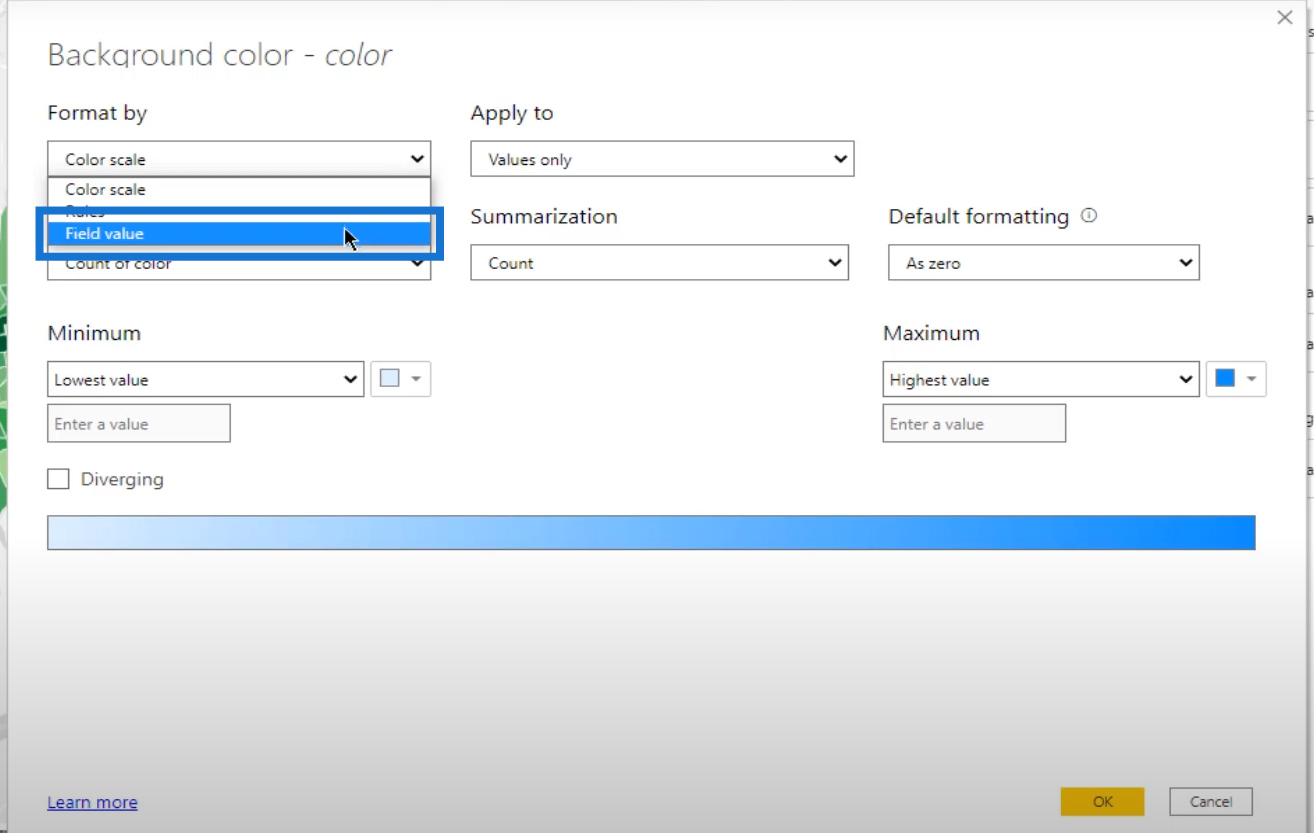Open the Default formatting dropdown
The image size is (1314, 833).
tap(1044, 263)
